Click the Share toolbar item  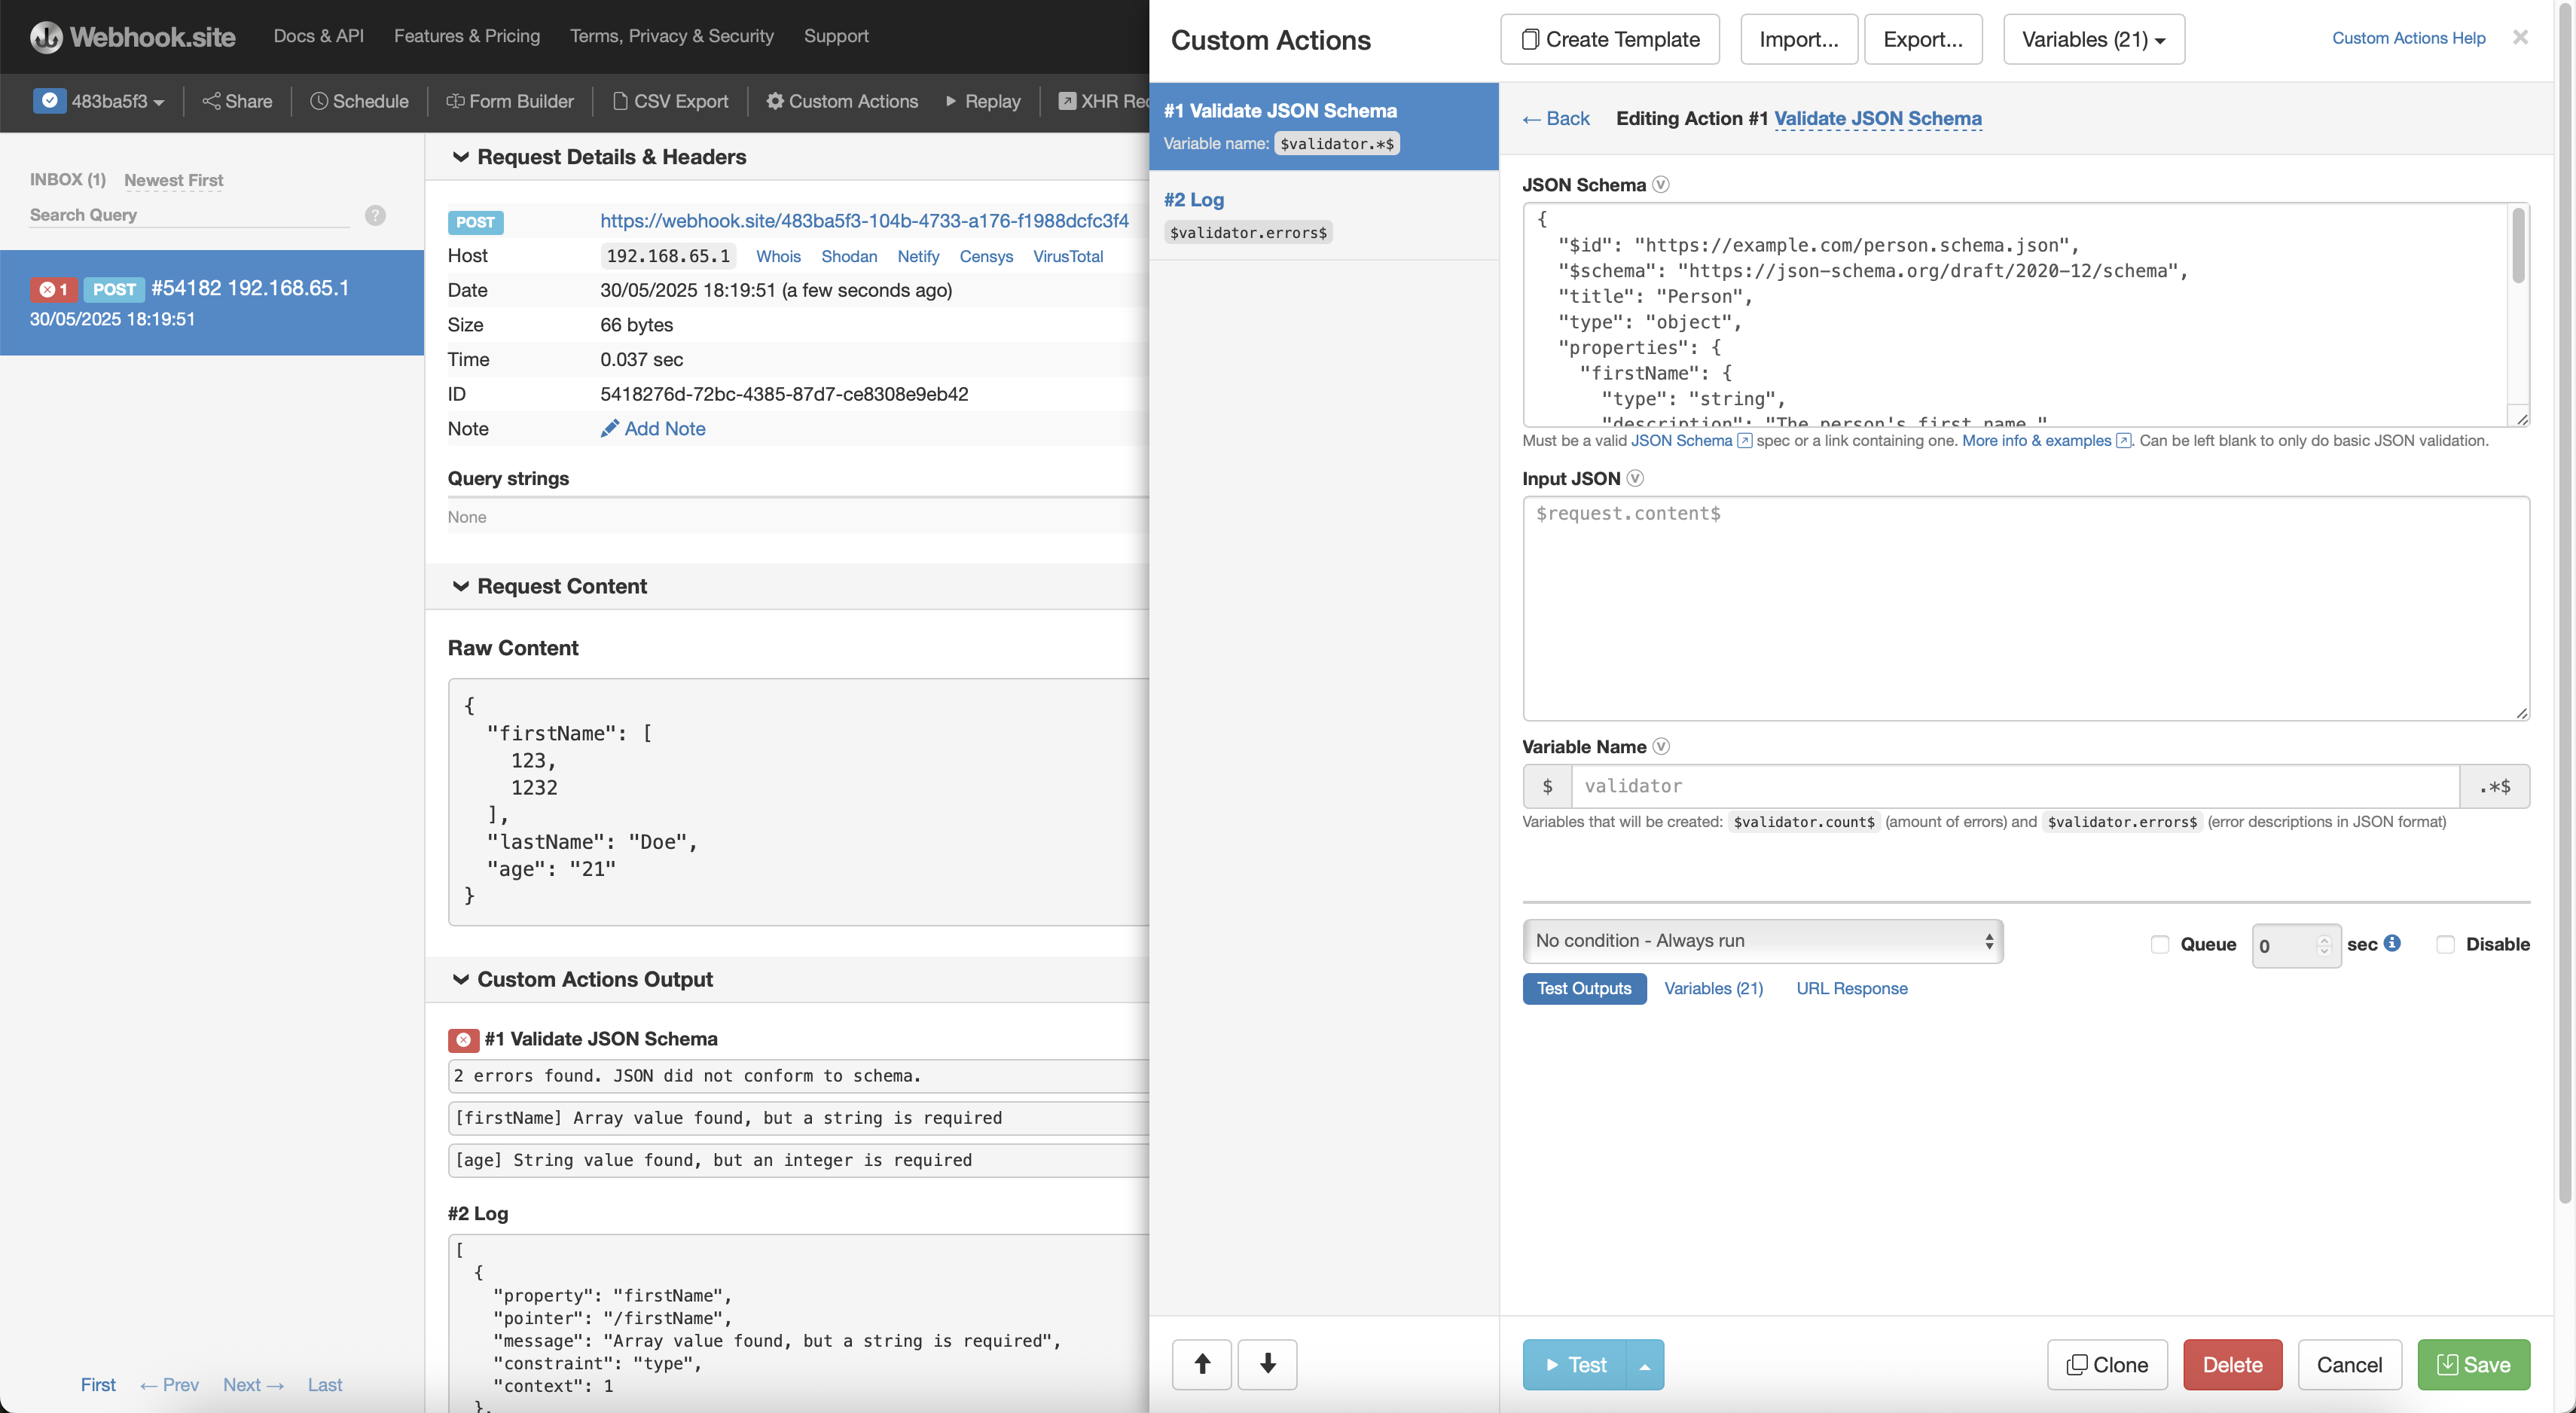[237, 101]
